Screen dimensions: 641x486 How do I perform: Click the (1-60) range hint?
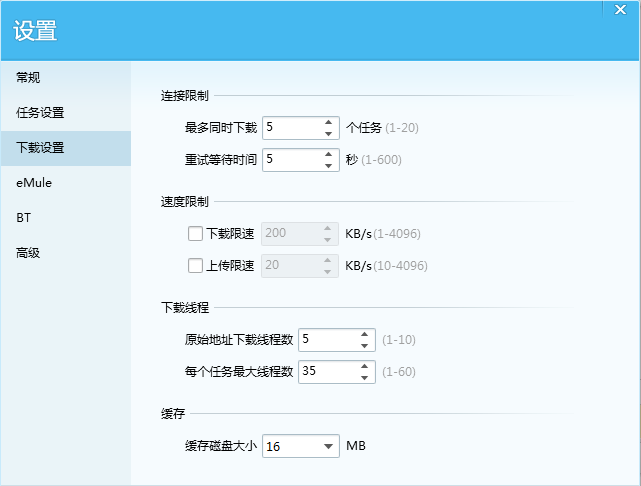tap(399, 372)
